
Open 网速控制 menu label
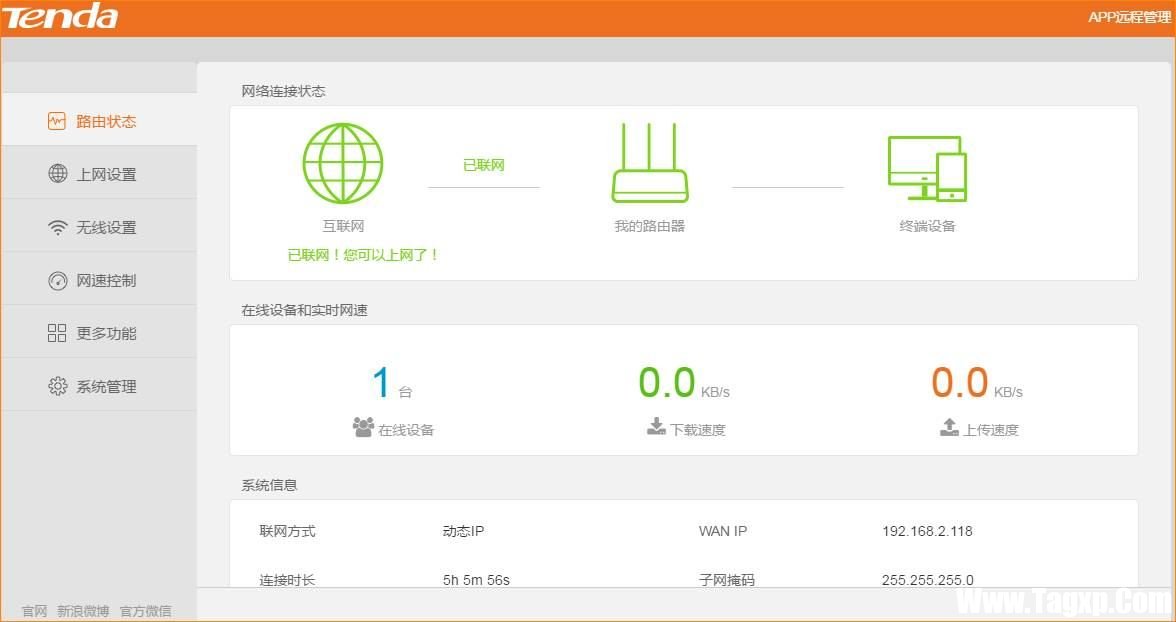click(x=106, y=281)
